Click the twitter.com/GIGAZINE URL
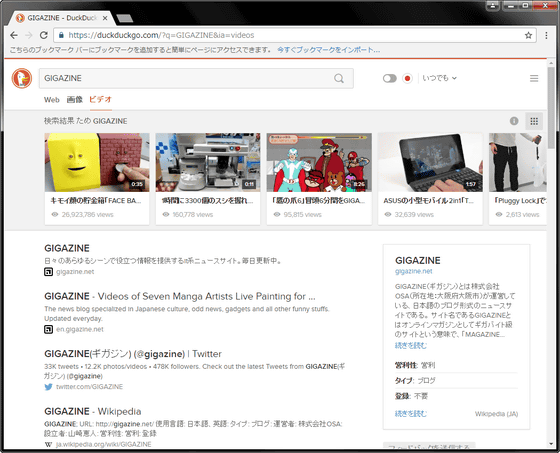This screenshot has width=560, height=453. point(89,387)
